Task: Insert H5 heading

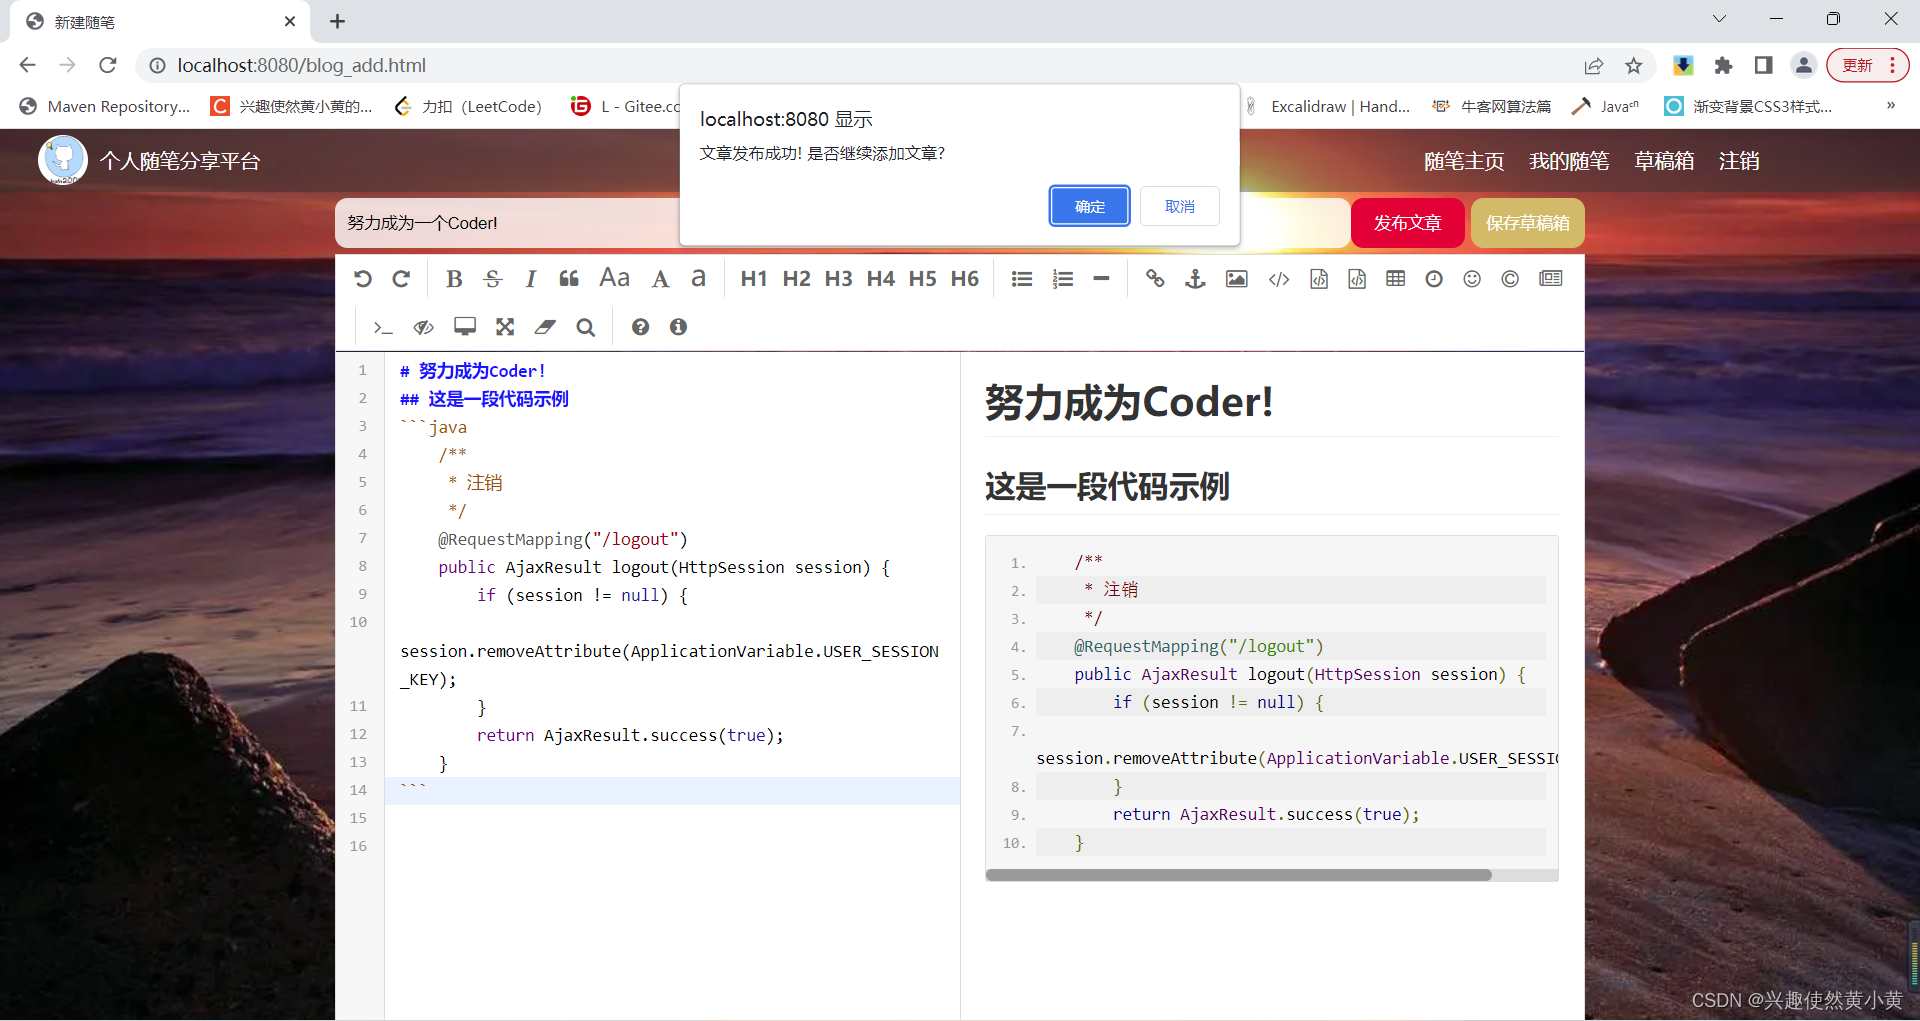Action: pyautogui.click(x=922, y=279)
